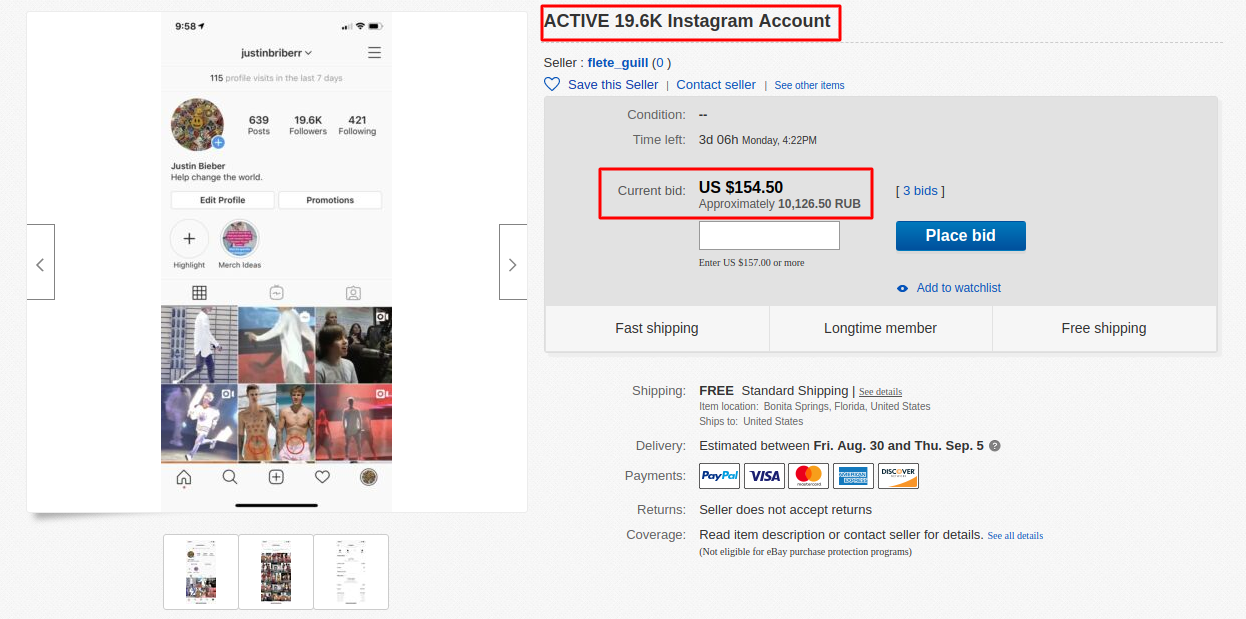Click the 115 profile visits line in the photo
Viewport: 1246px width, 619px height.
pos(276,78)
